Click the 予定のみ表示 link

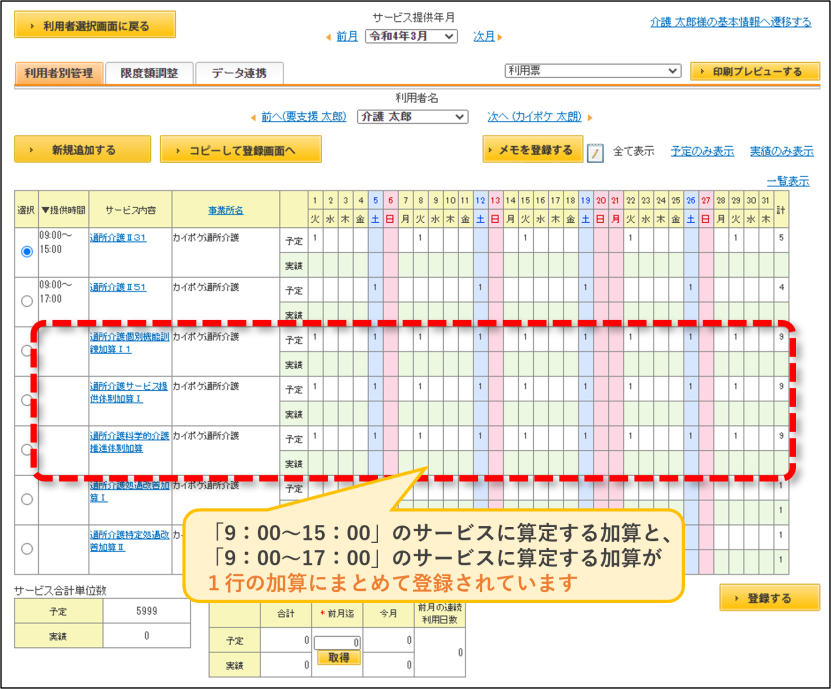click(702, 152)
